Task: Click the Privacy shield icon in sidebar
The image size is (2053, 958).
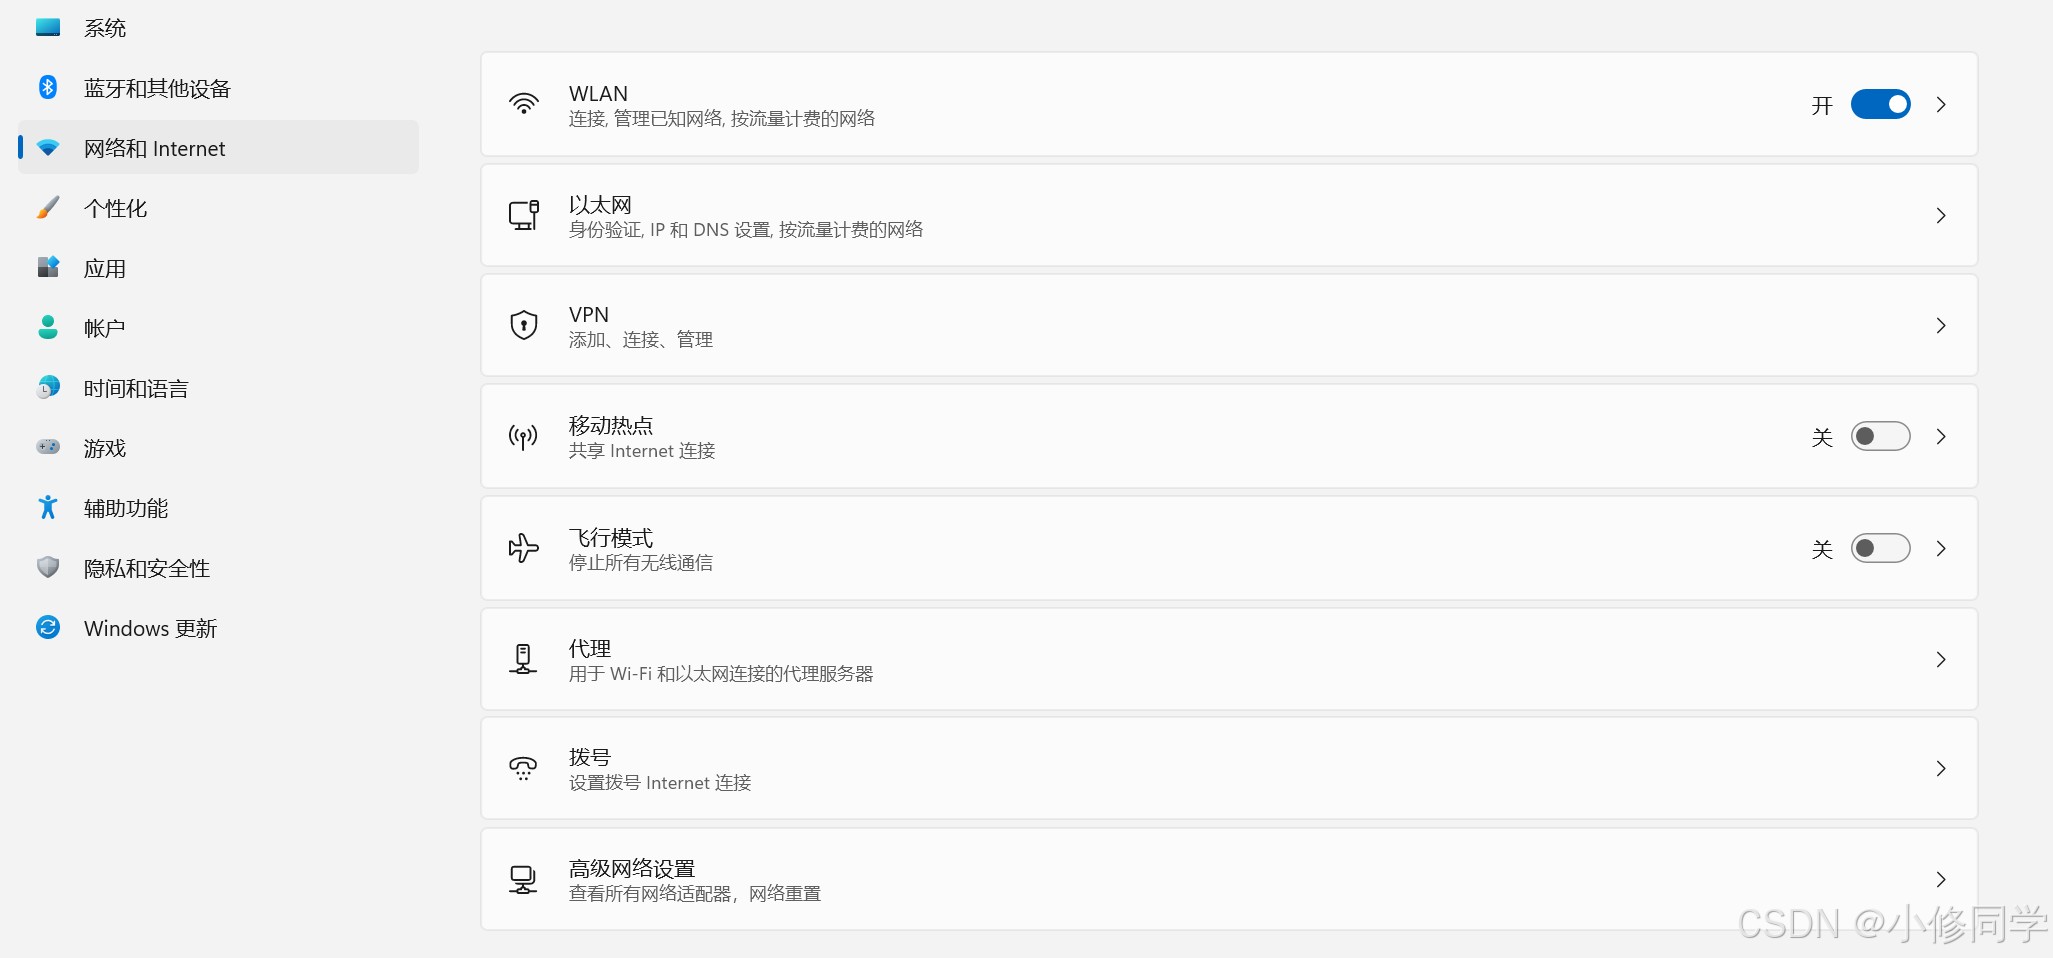Action: (48, 567)
